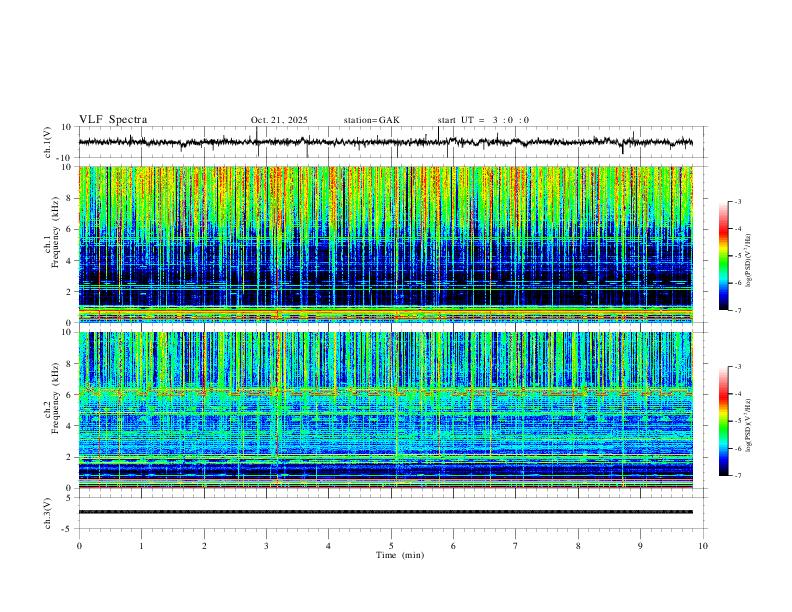Click the "ch.1(V)" axis label
This screenshot has height=612, width=792.
[48, 142]
